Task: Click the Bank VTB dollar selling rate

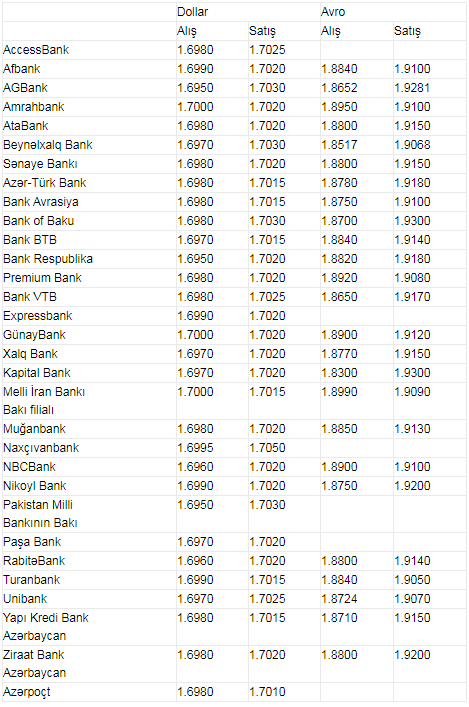Action: click(267, 297)
